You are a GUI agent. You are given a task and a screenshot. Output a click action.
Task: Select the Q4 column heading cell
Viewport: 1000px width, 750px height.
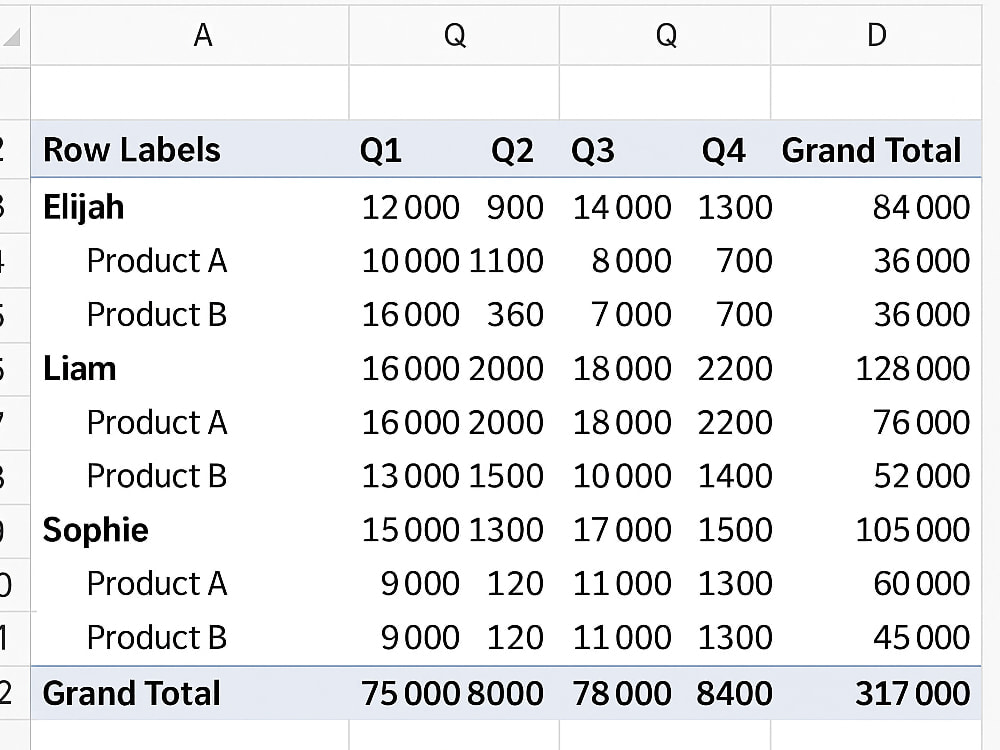coord(723,151)
